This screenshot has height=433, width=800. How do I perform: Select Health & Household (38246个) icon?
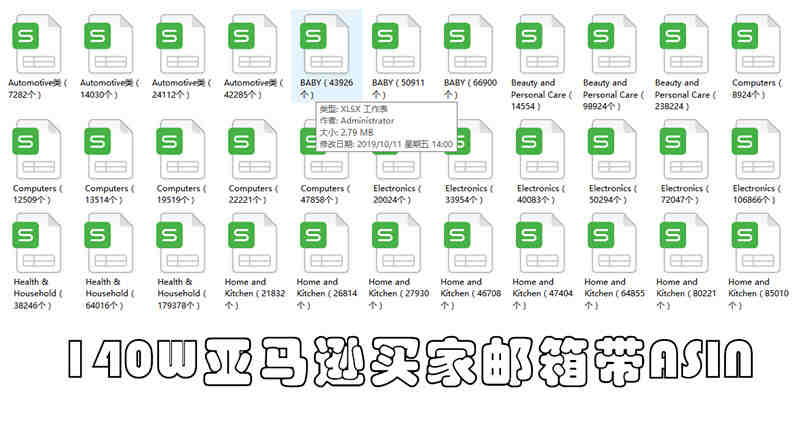(x=37, y=243)
